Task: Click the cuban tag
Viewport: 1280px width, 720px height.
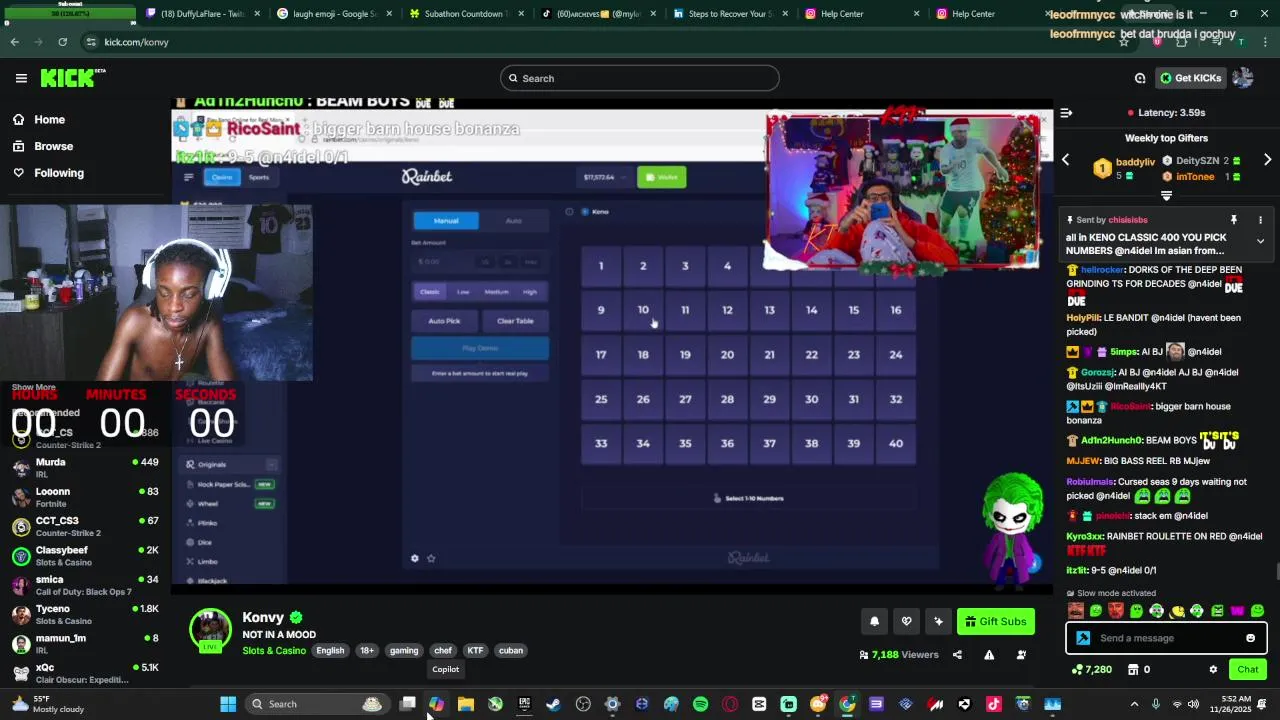Action: [x=511, y=650]
